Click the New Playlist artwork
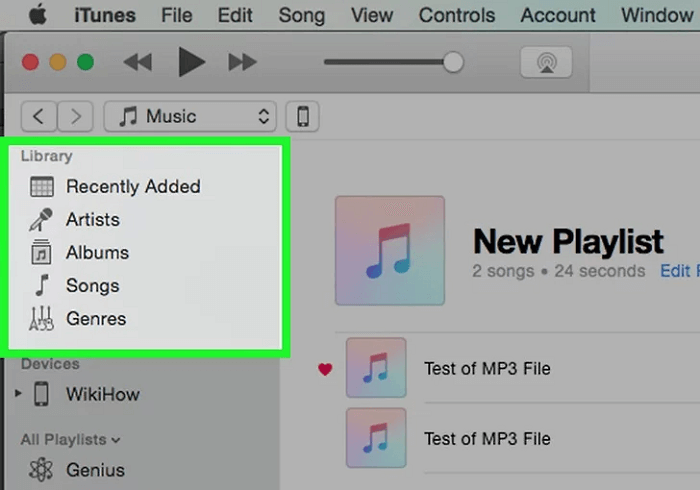Image resolution: width=700 pixels, height=490 pixels. tap(390, 251)
